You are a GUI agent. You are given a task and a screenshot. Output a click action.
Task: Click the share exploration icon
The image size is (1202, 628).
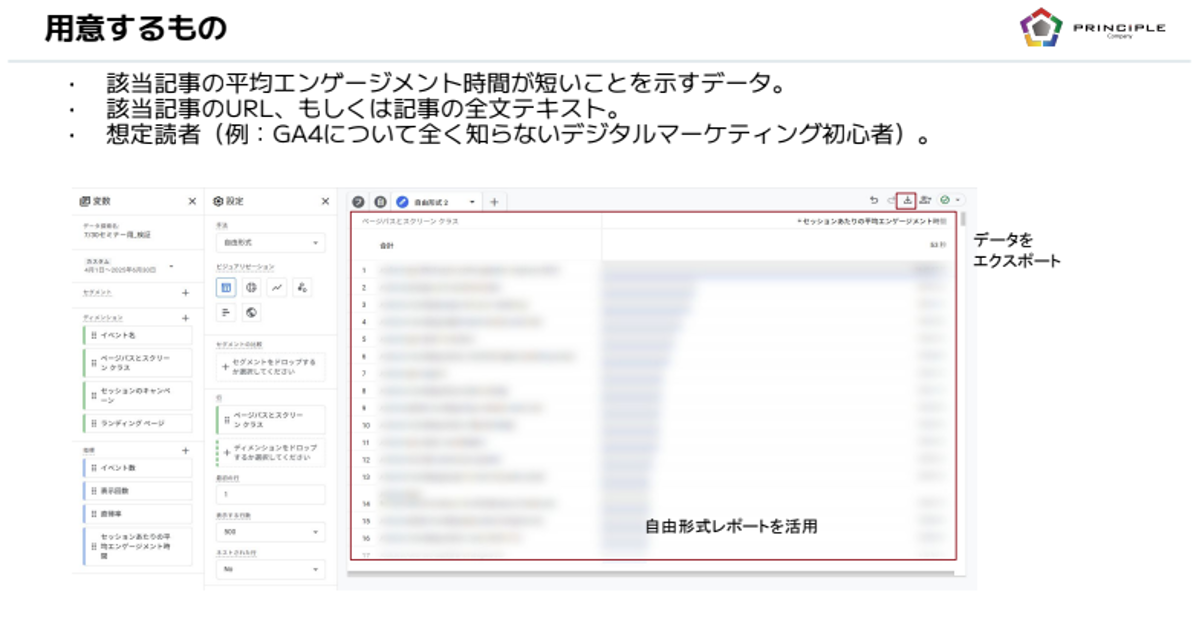pyautogui.click(x=925, y=201)
